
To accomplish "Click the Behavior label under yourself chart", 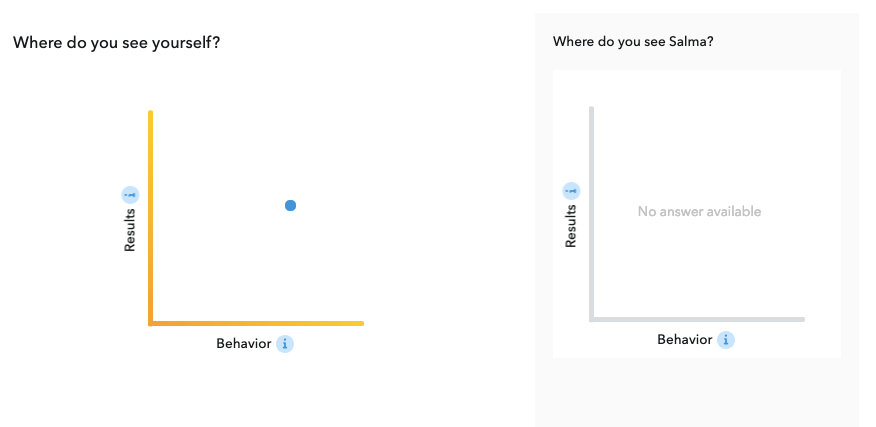I will (244, 344).
